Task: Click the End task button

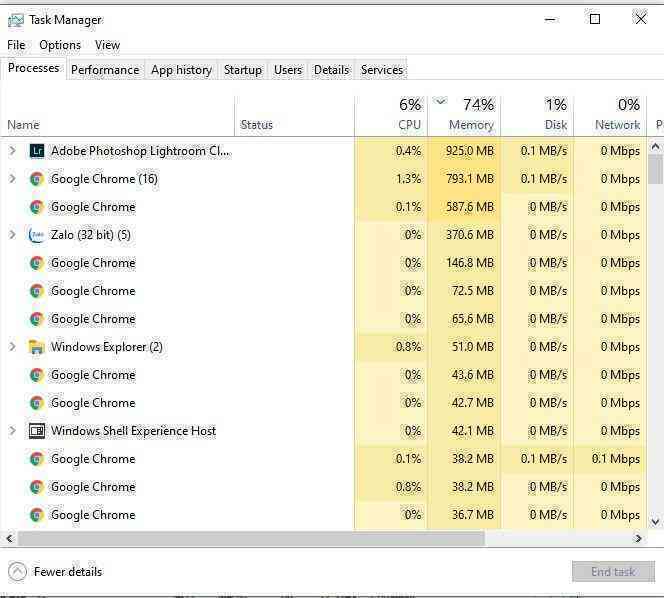Action: click(613, 572)
